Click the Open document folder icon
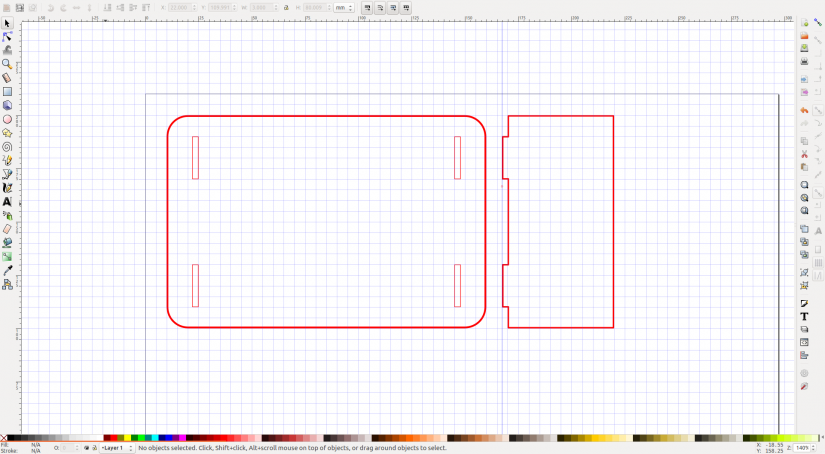 click(x=804, y=36)
